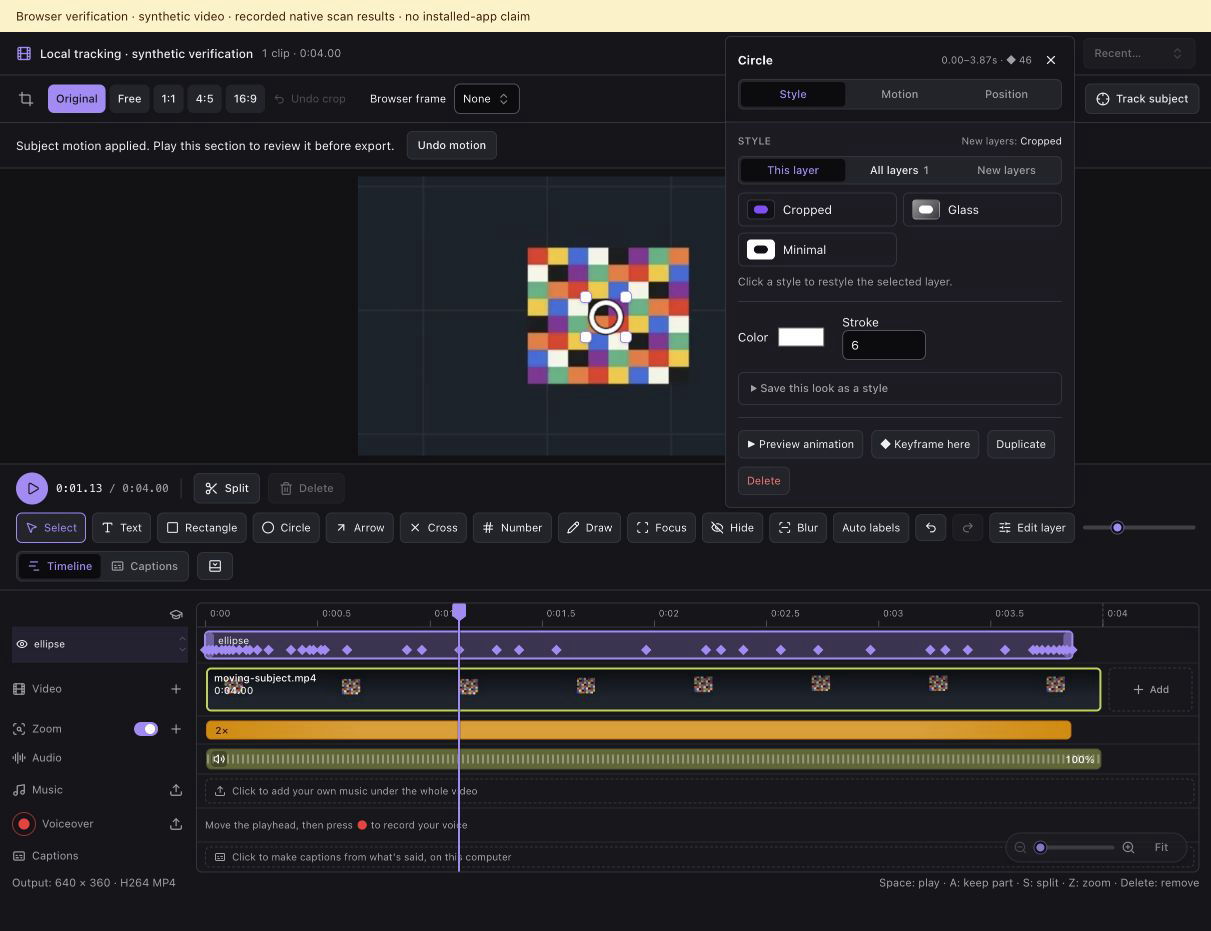Image resolution: width=1211 pixels, height=931 pixels.
Task: Open the Recent projects dropdown
Action: pyautogui.click(x=1138, y=54)
